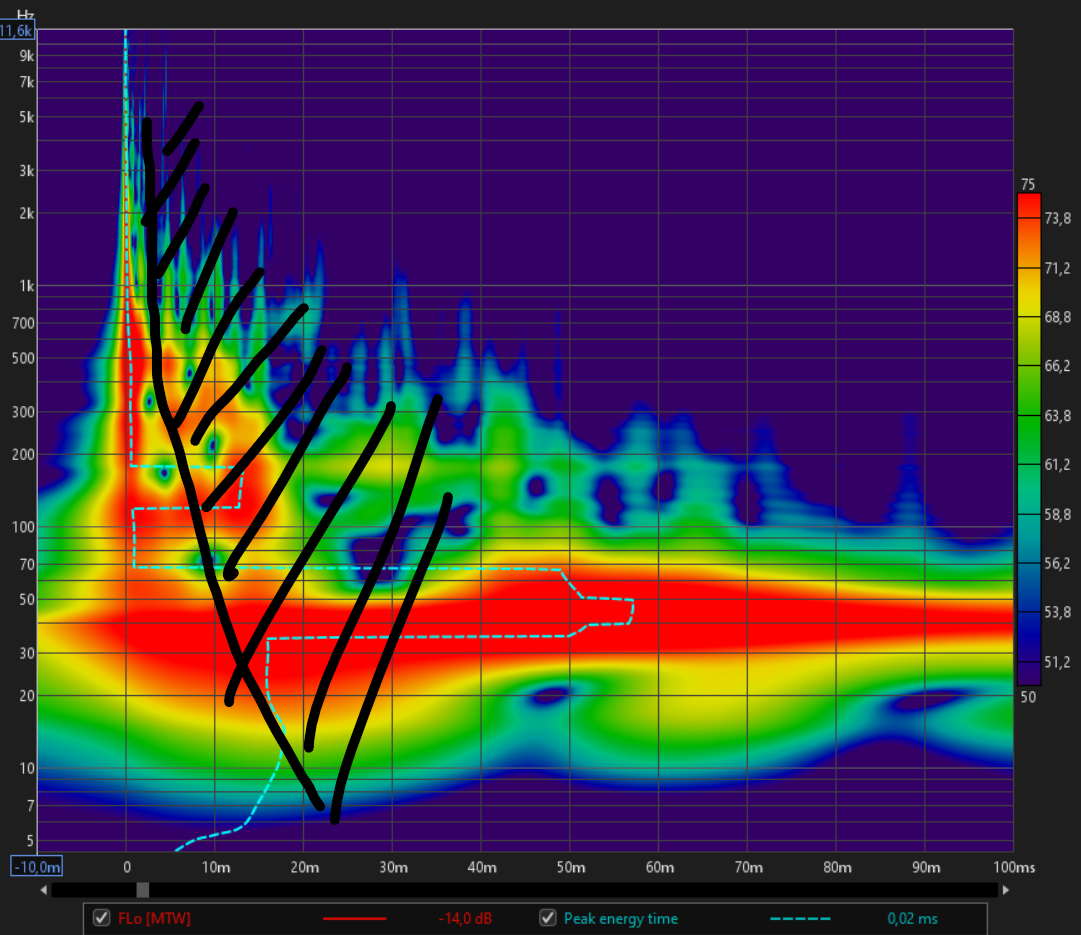Toggle the Peak energy time checkbox
The height and width of the screenshot is (935, 1081).
click(x=548, y=918)
